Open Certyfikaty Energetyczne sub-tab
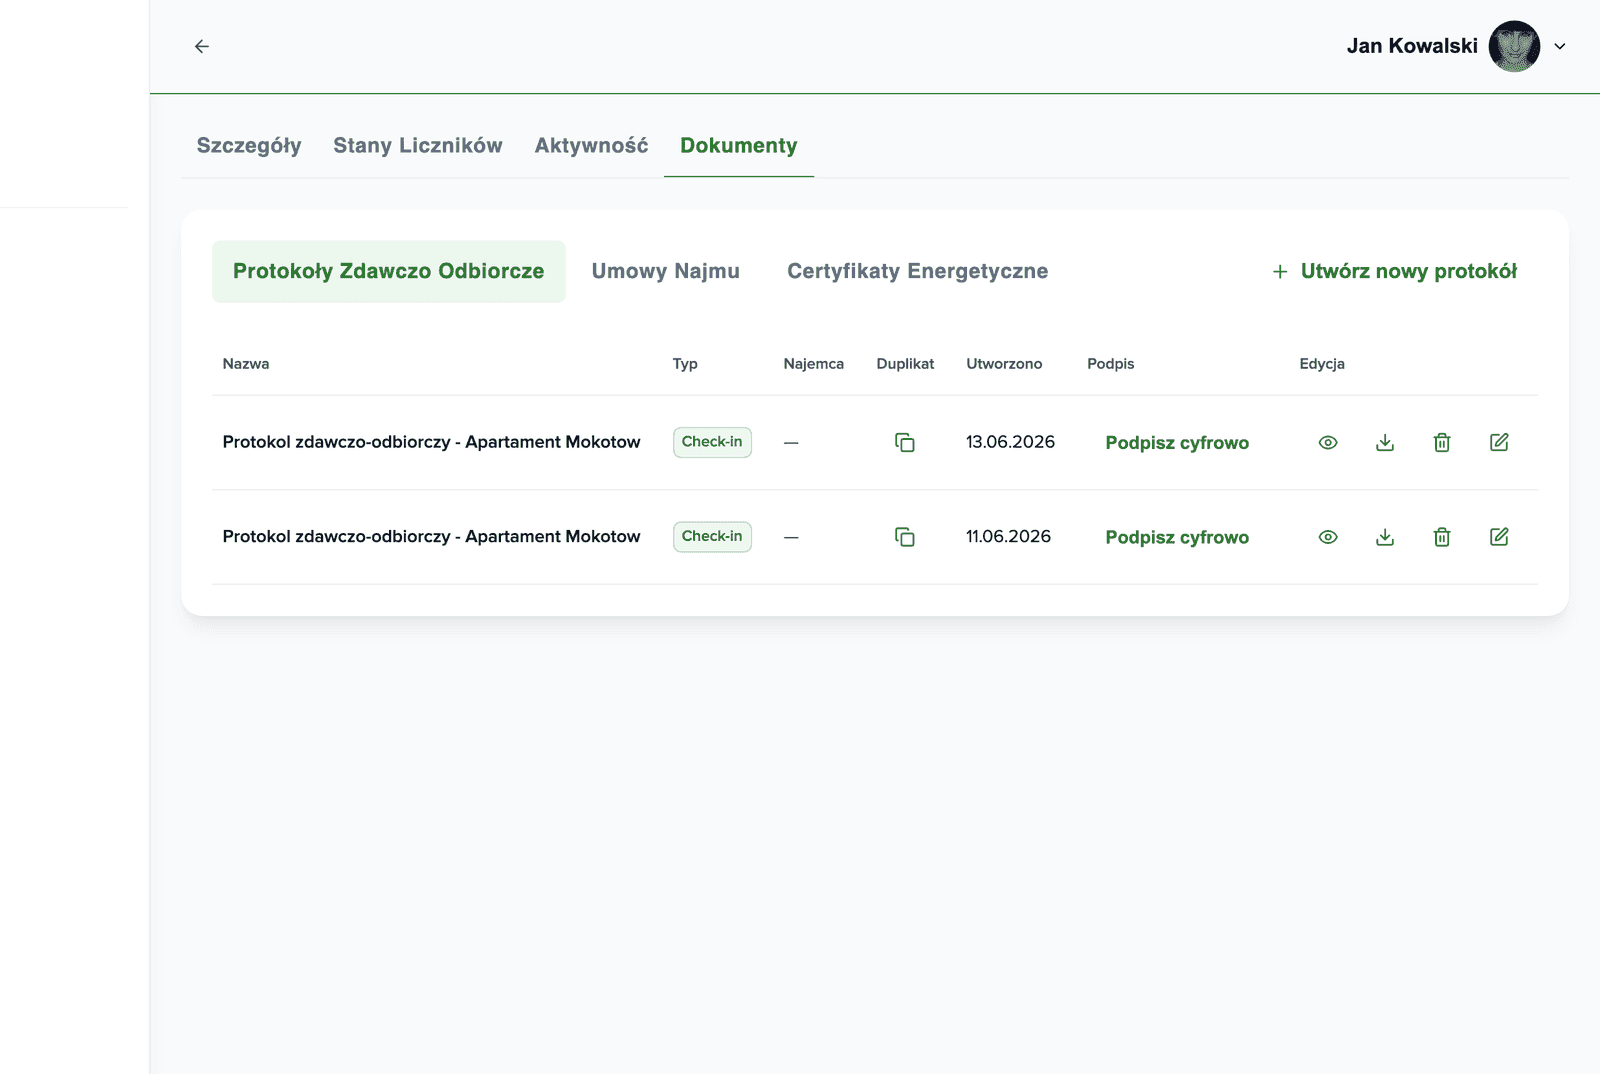Screen dimensions: 1600x1074 918,271
